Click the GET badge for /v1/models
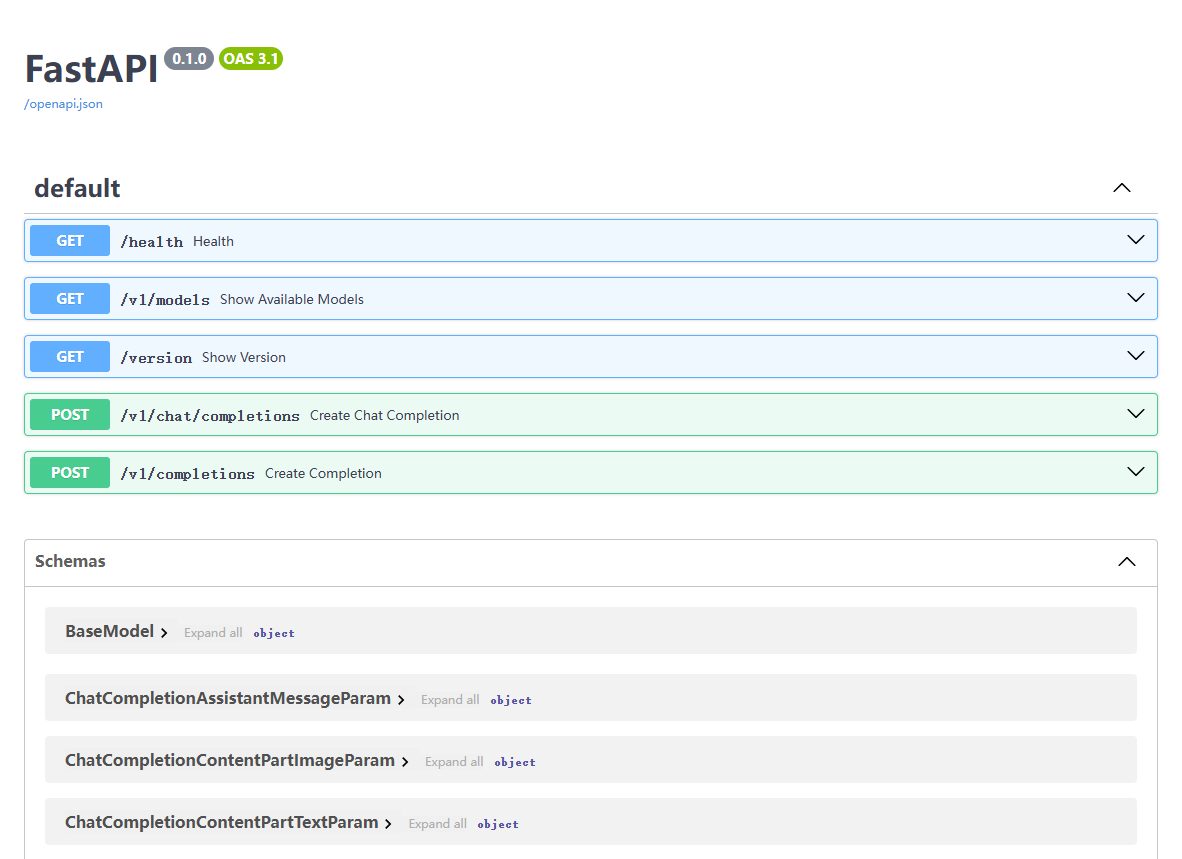The width and height of the screenshot is (1182, 859). tap(70, 298)
